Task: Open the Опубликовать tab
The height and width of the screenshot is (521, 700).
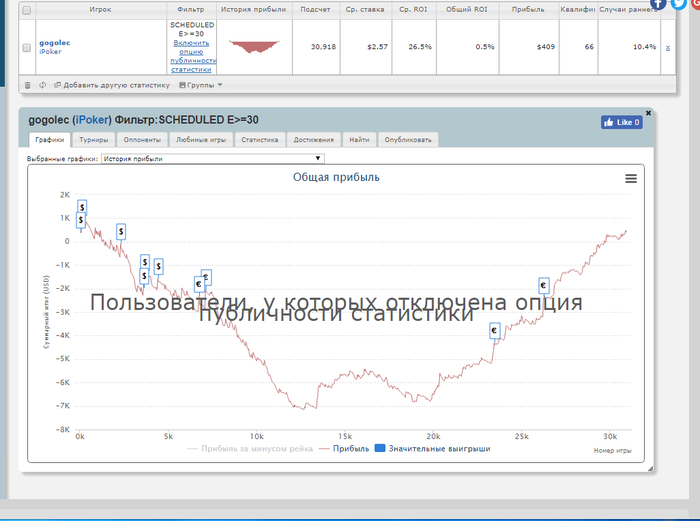Action: pyautogui.click(x=408, y=140)
